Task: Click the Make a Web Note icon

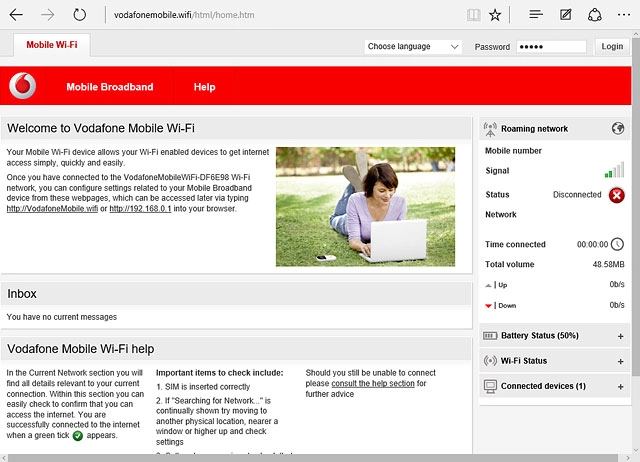Action: coord(566,15)
